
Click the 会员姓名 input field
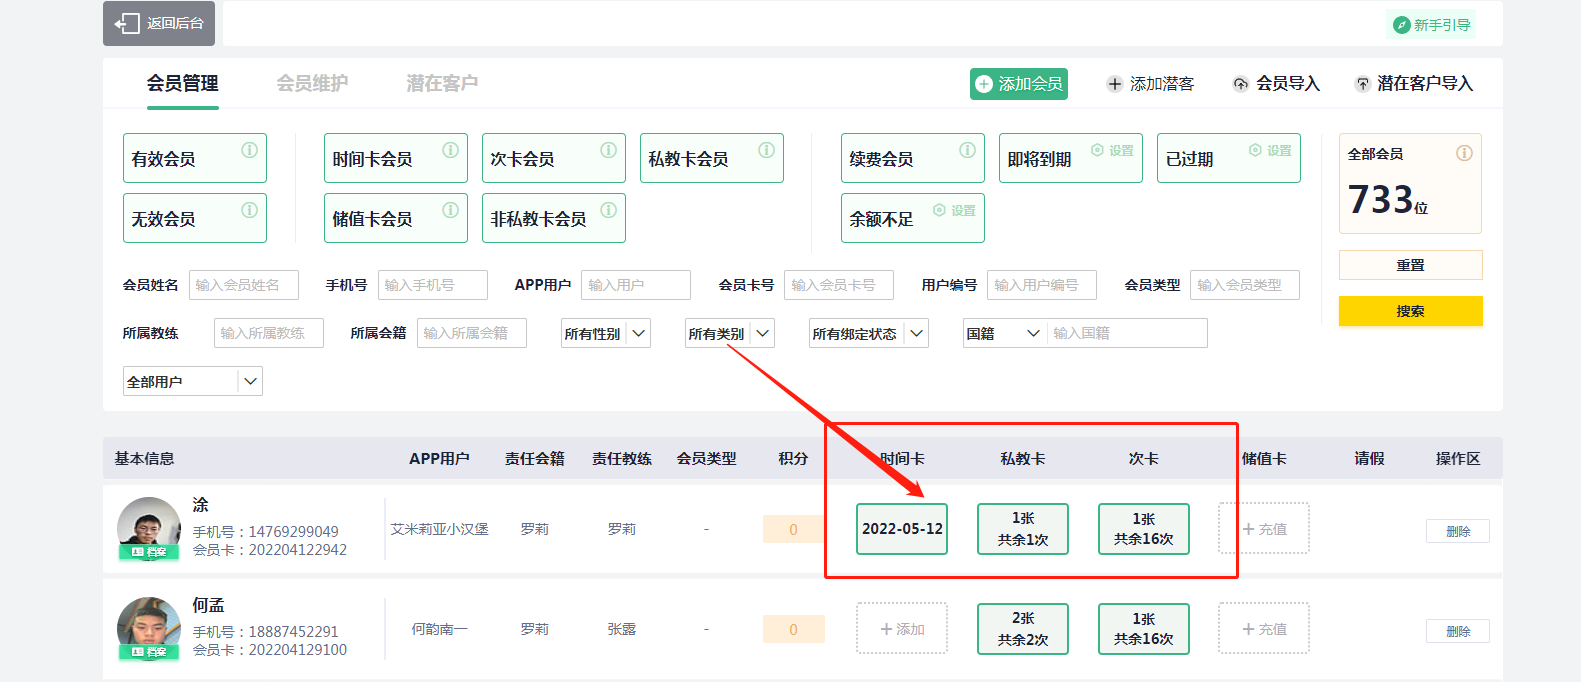point(246,285)
